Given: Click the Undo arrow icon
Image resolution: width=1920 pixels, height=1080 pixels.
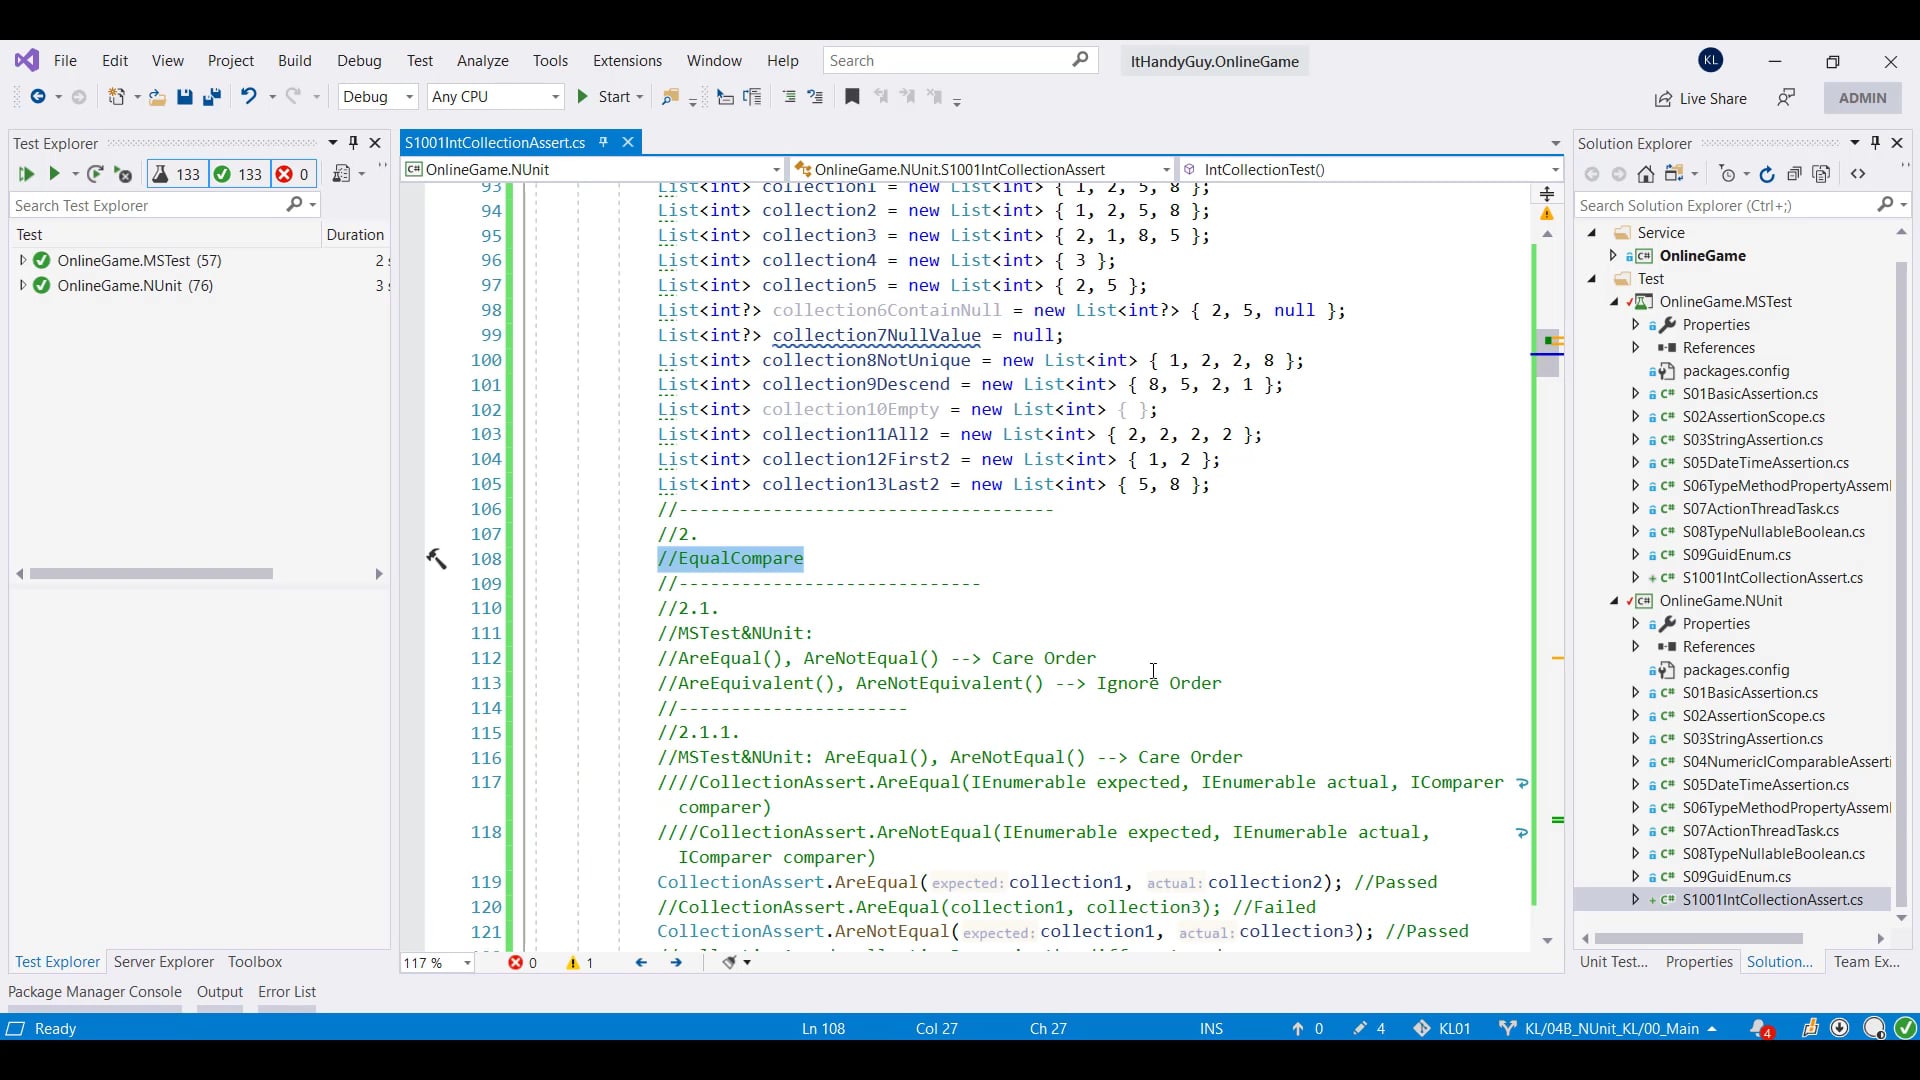Looking at the screenshot, I should click(x=248, y=96).
